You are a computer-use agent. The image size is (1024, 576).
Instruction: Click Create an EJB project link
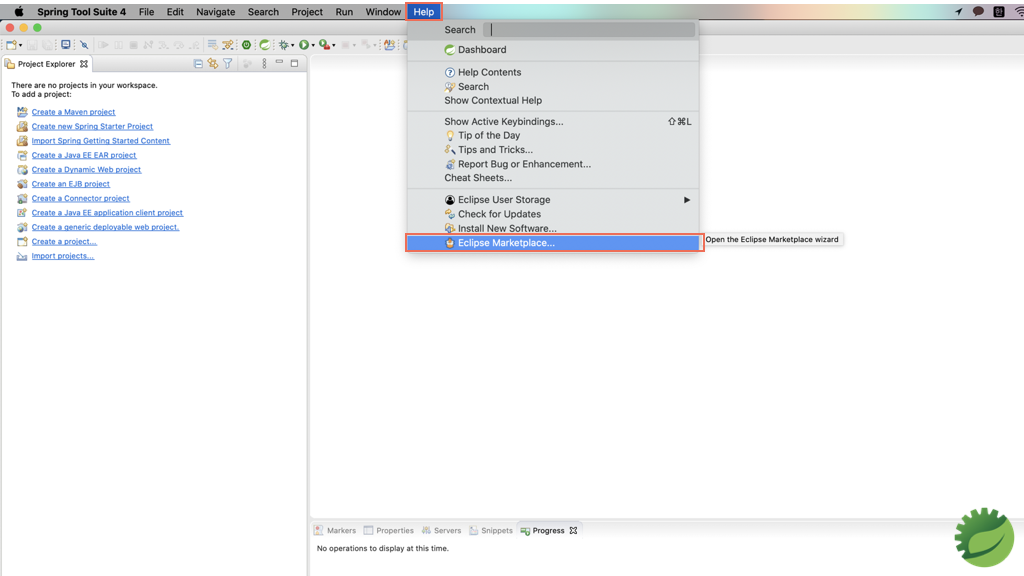point(71,184)
